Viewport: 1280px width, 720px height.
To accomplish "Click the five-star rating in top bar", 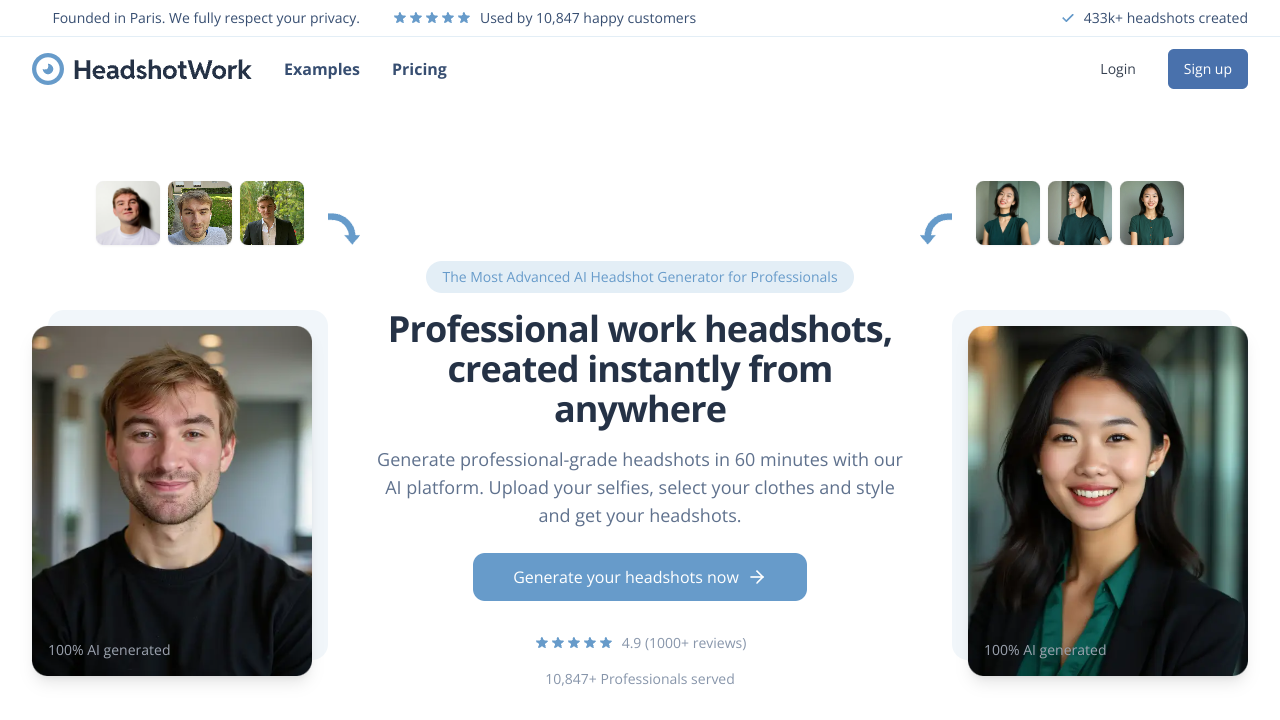I will pyautogui.click(x=432, y=18).
